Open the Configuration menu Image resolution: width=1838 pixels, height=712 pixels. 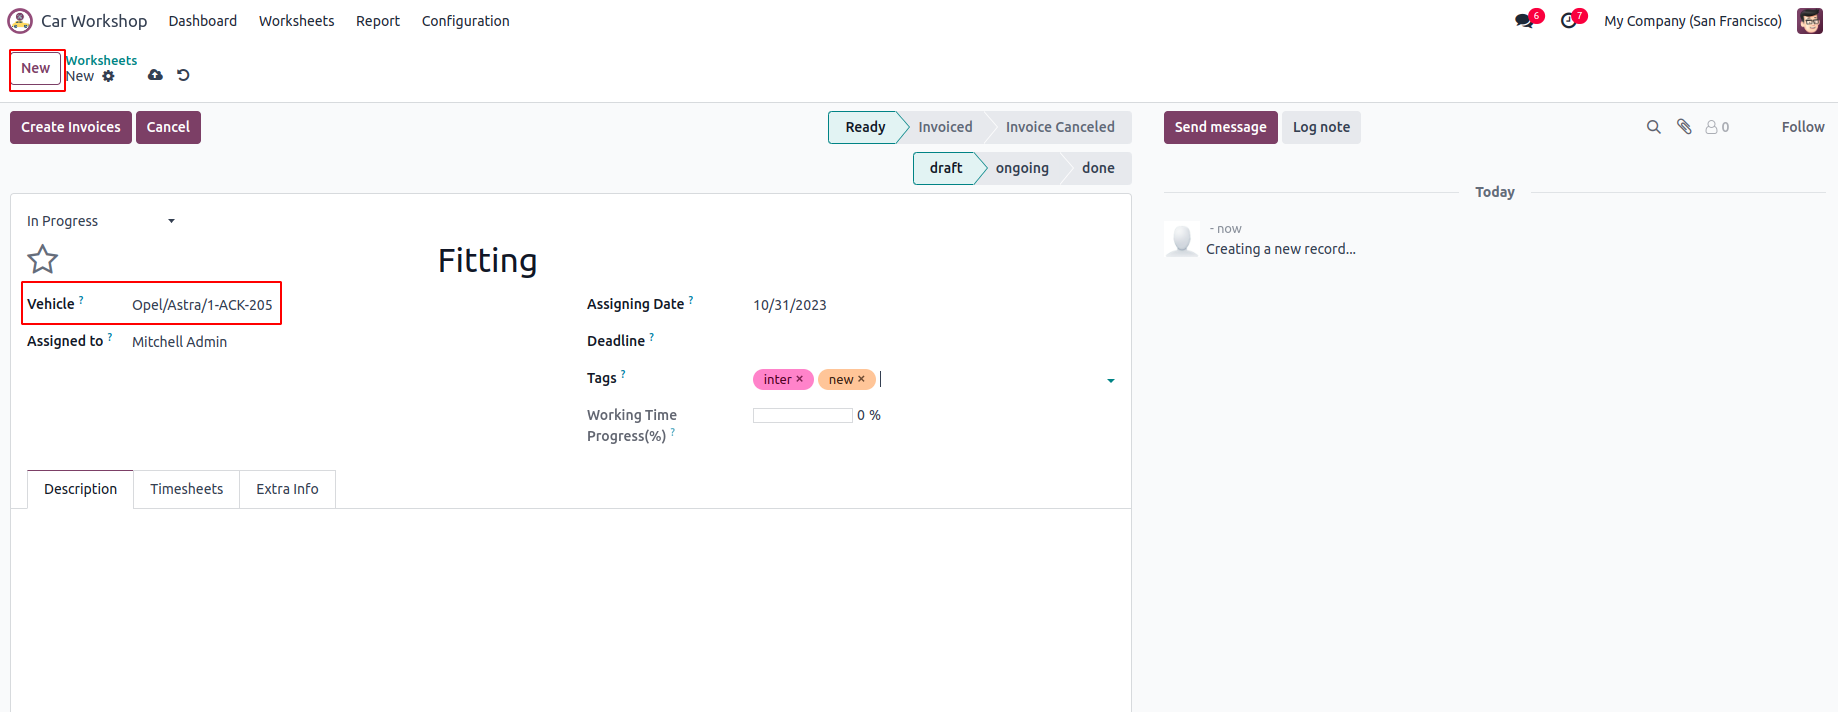click(x=465, y=21)
